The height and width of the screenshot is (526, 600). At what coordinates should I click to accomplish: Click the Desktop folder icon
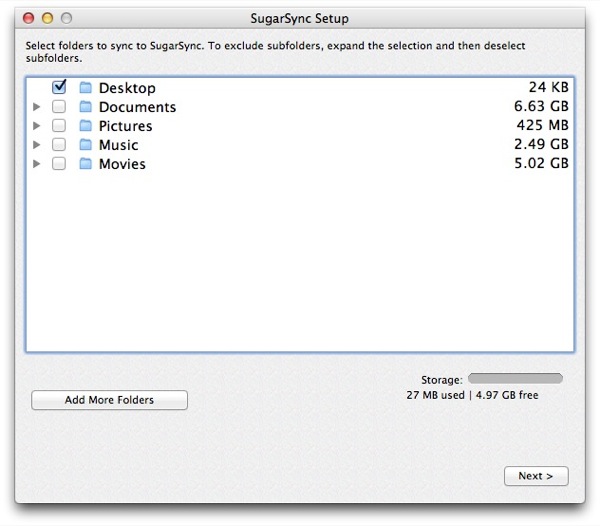pyautogui.click(x=86, y=88)
